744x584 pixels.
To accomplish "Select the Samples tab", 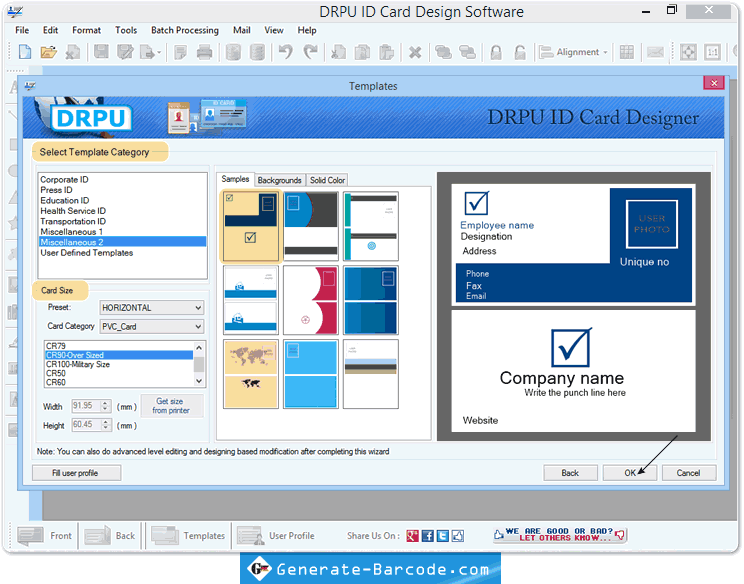I will pyautogui.click(x=235, y=179).
